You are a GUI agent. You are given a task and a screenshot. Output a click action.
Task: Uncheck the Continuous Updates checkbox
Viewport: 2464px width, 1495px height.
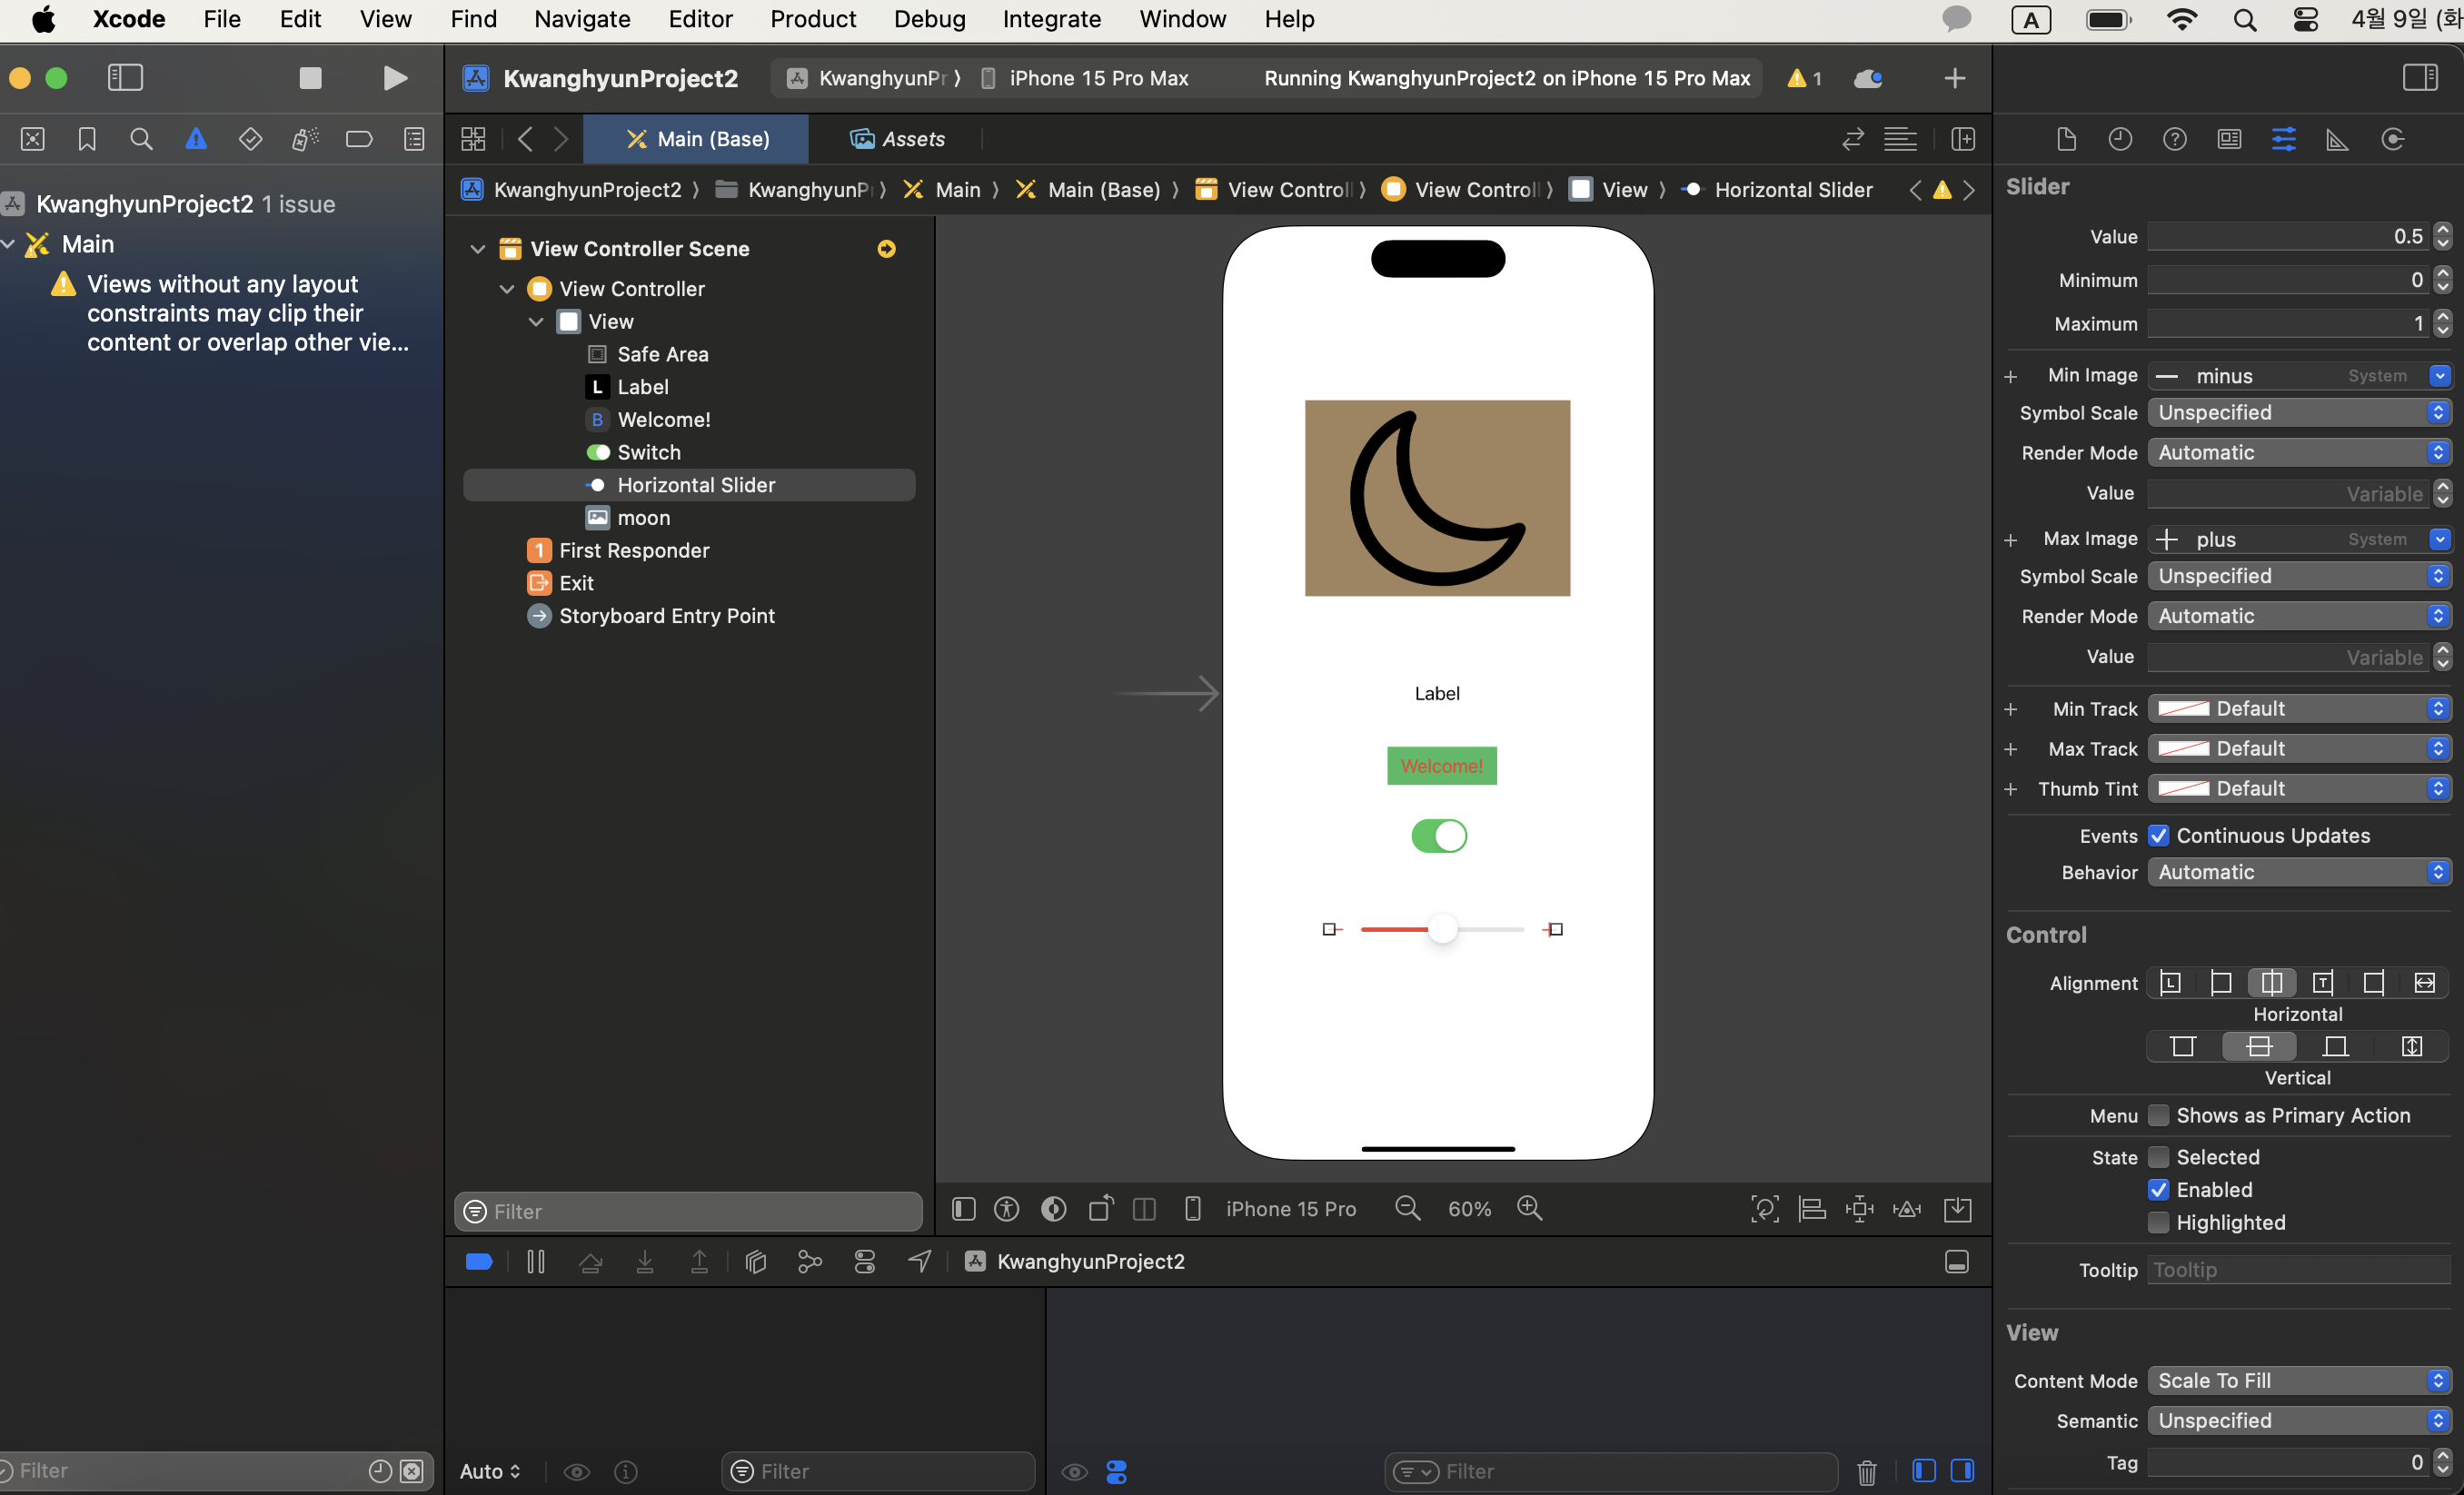point(2158,835)
